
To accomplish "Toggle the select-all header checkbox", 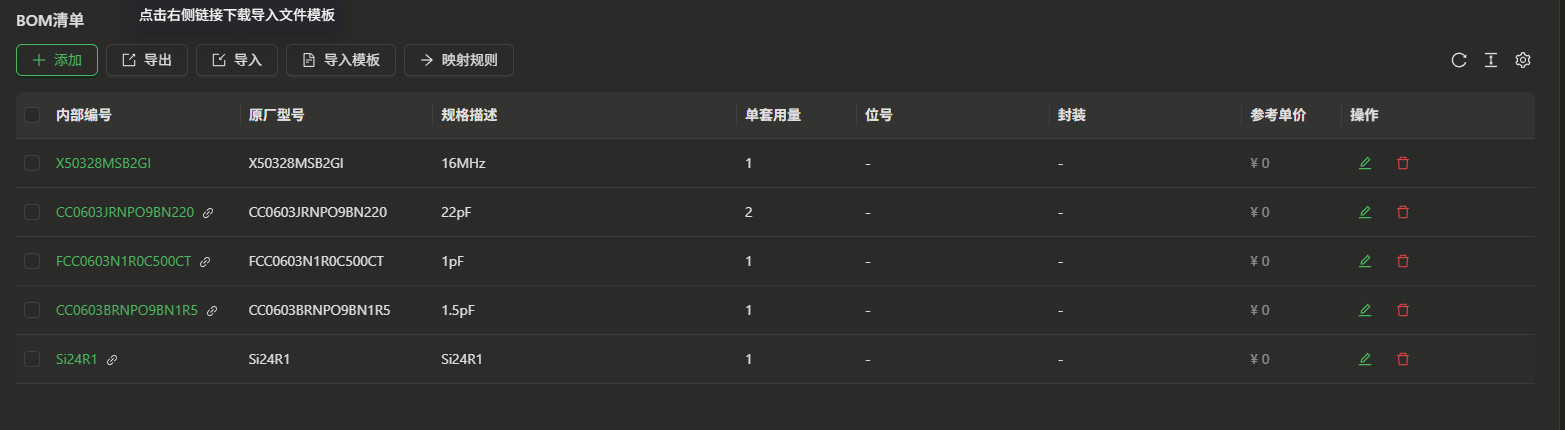I will 33,115.
